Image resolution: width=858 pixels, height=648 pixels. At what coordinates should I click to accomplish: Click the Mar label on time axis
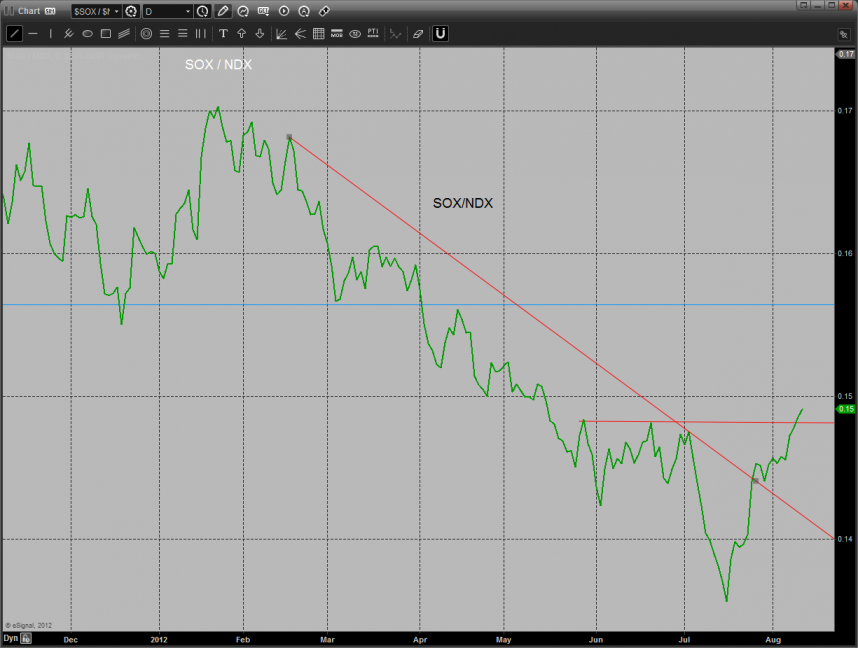[327, 639]
